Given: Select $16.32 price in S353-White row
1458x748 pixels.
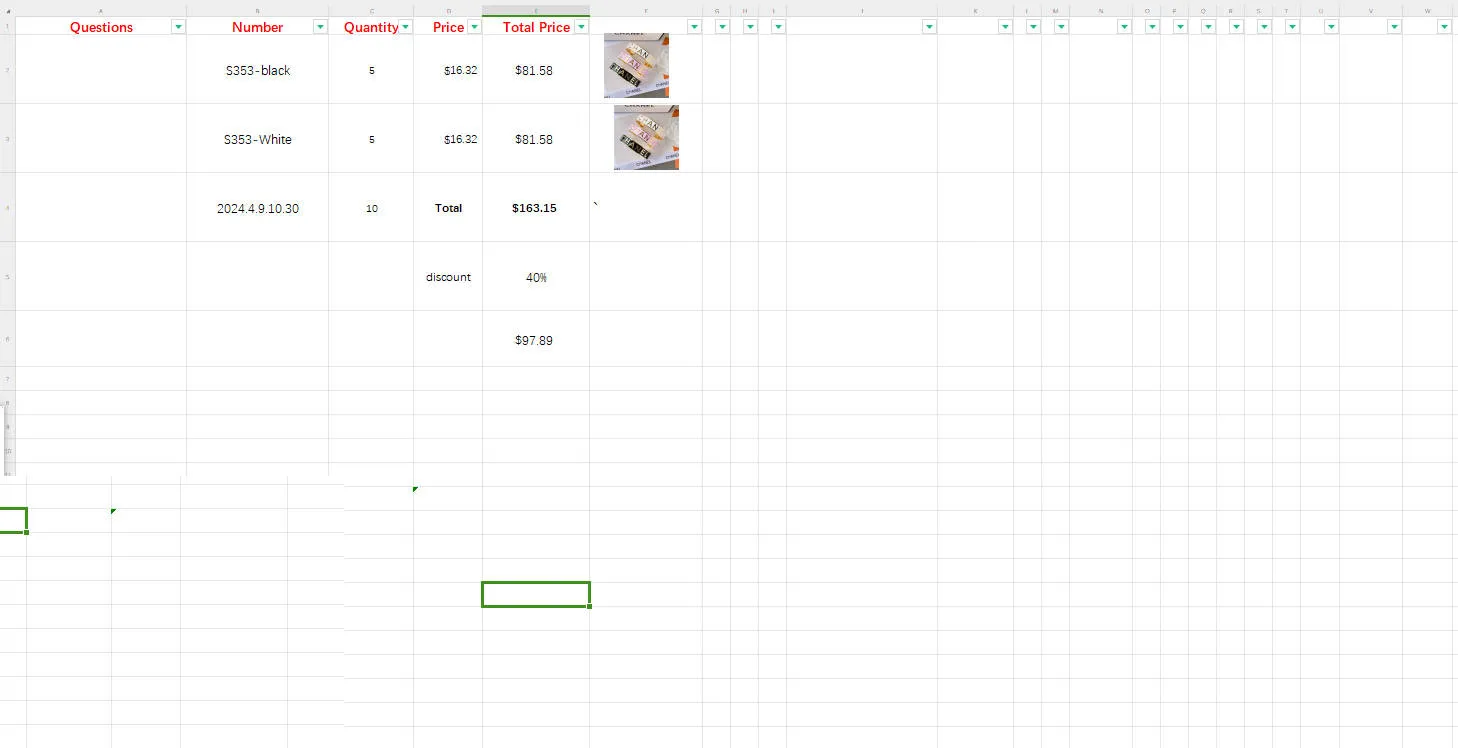Looking at the screenshot, I should click(448, 139).
